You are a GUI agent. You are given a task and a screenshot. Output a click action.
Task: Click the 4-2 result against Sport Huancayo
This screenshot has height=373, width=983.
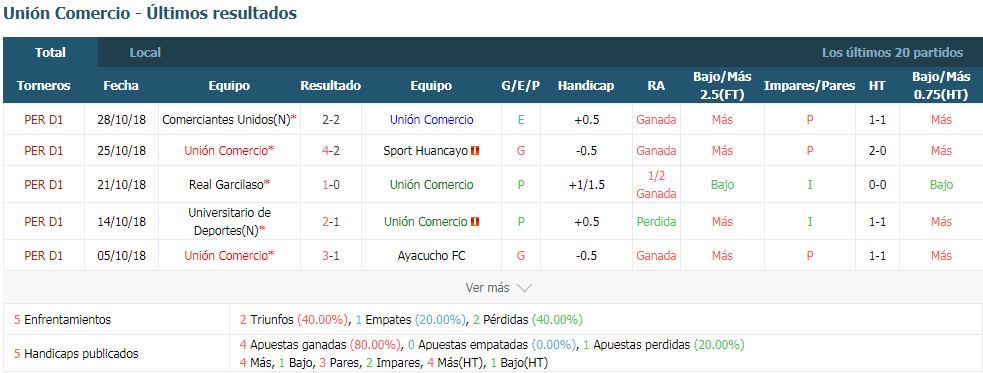tap(330, 150)
